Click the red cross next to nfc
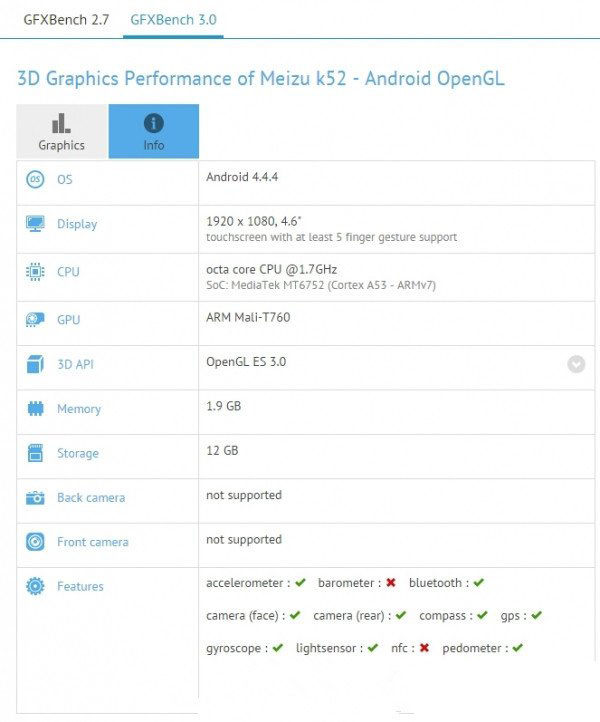The height and width of the screenshot is (722, 600). (424, 648)
